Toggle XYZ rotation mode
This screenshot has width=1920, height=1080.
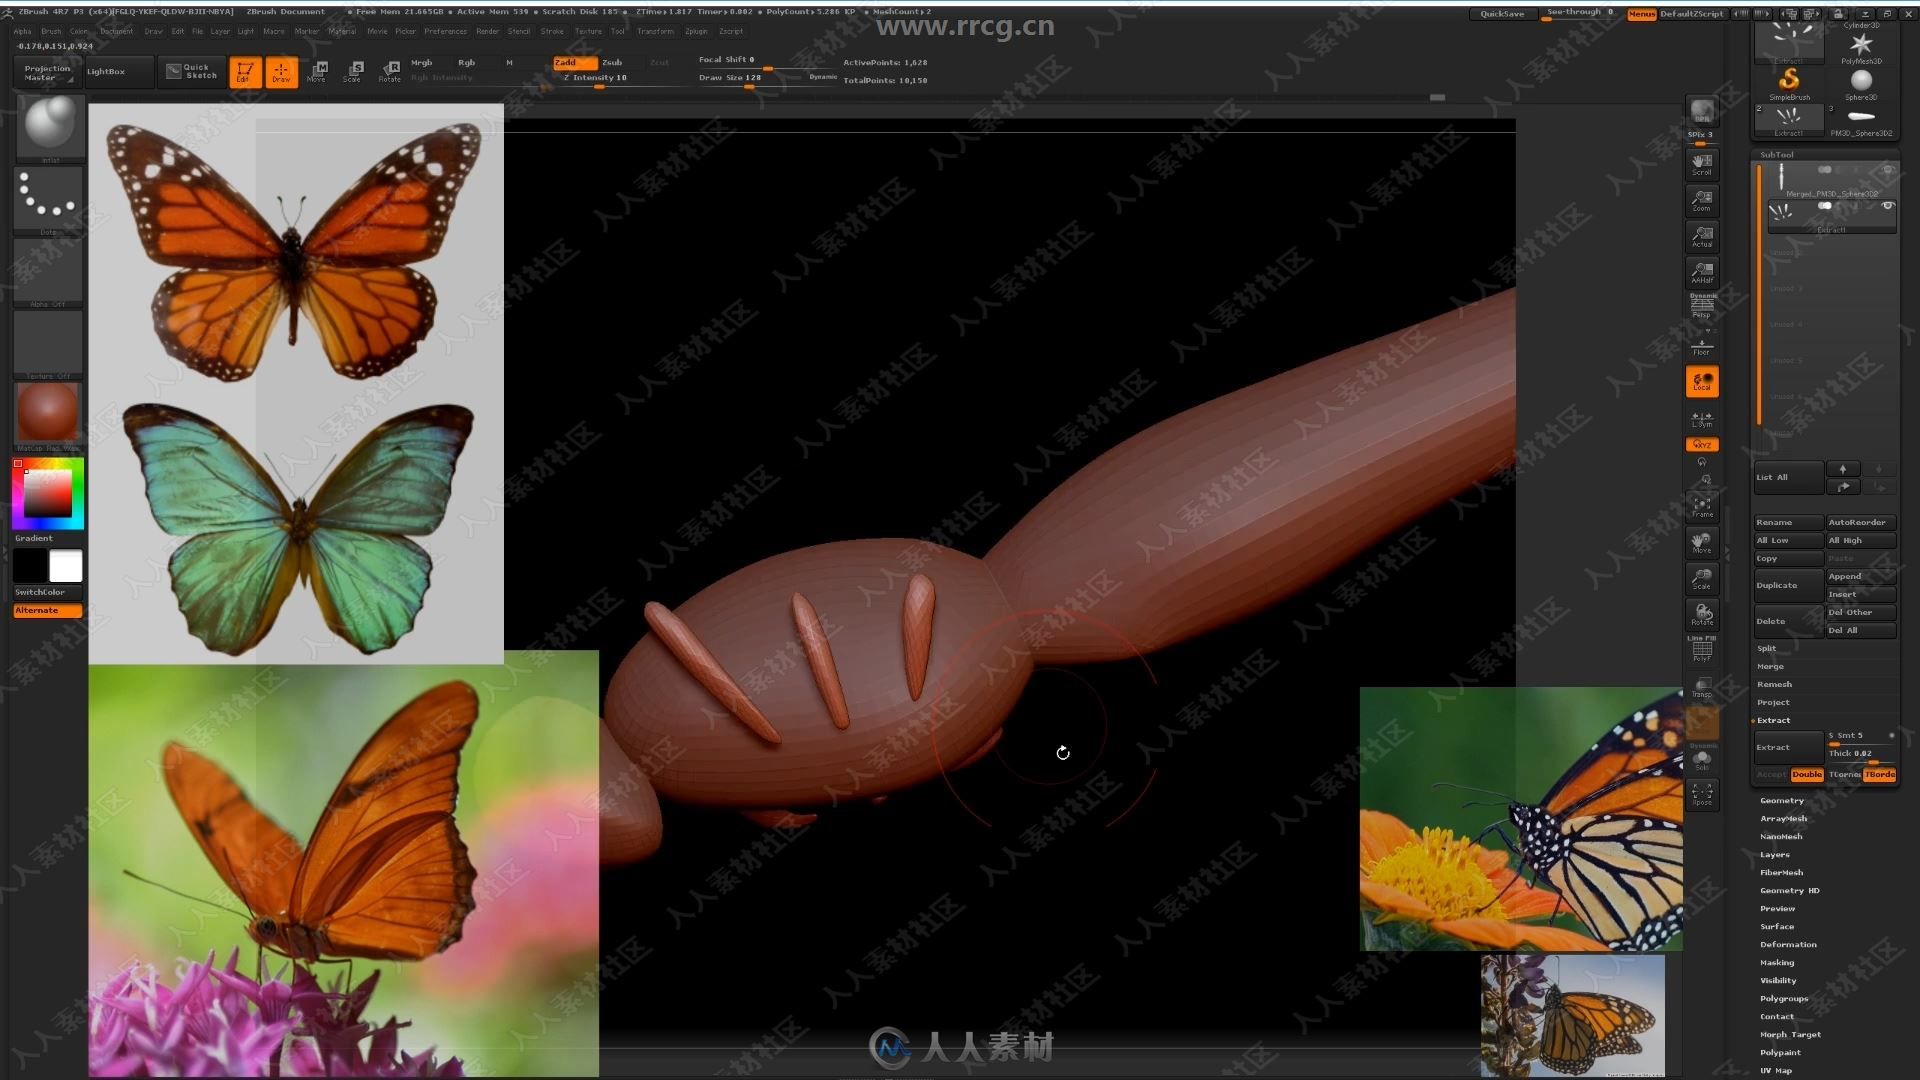[x=1702, y=445]
